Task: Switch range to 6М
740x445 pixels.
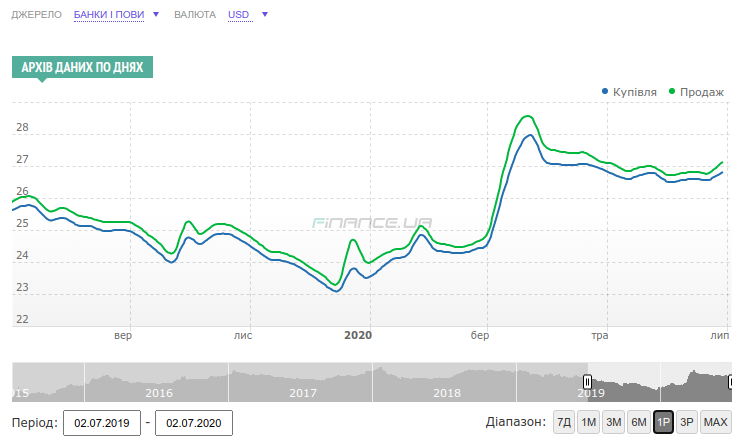Action: point(638,422)
